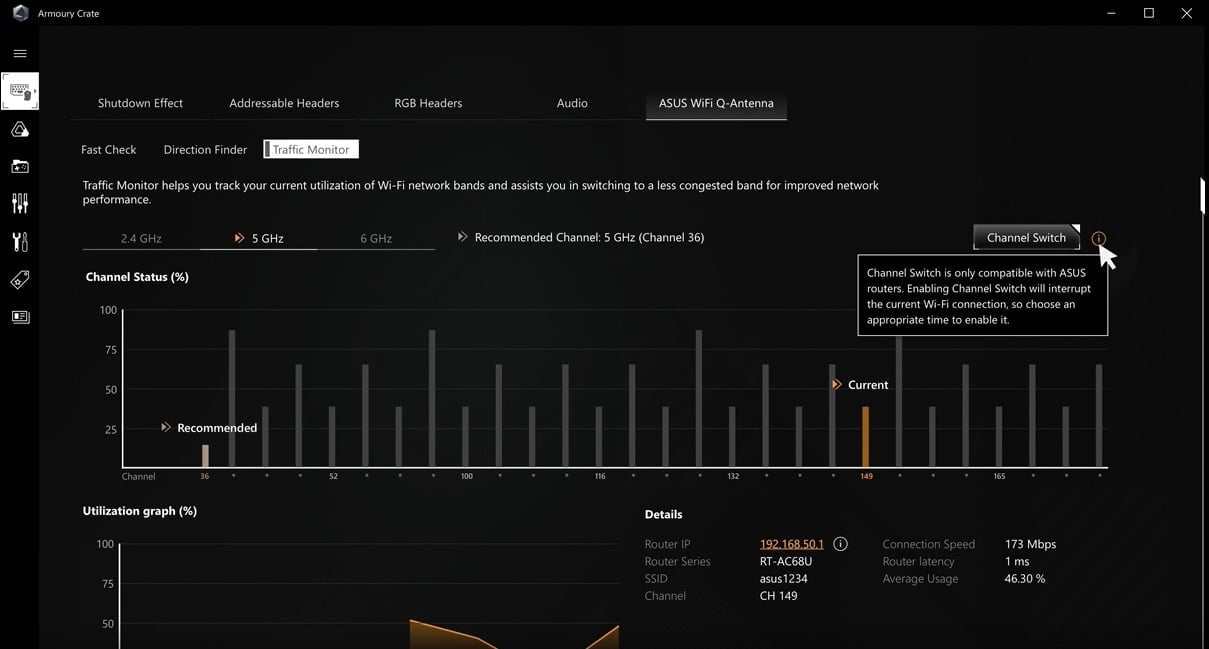The image size is (1209, 649).
Task: Click the info icon next to Router IP
Action: [x=840, y=544]
